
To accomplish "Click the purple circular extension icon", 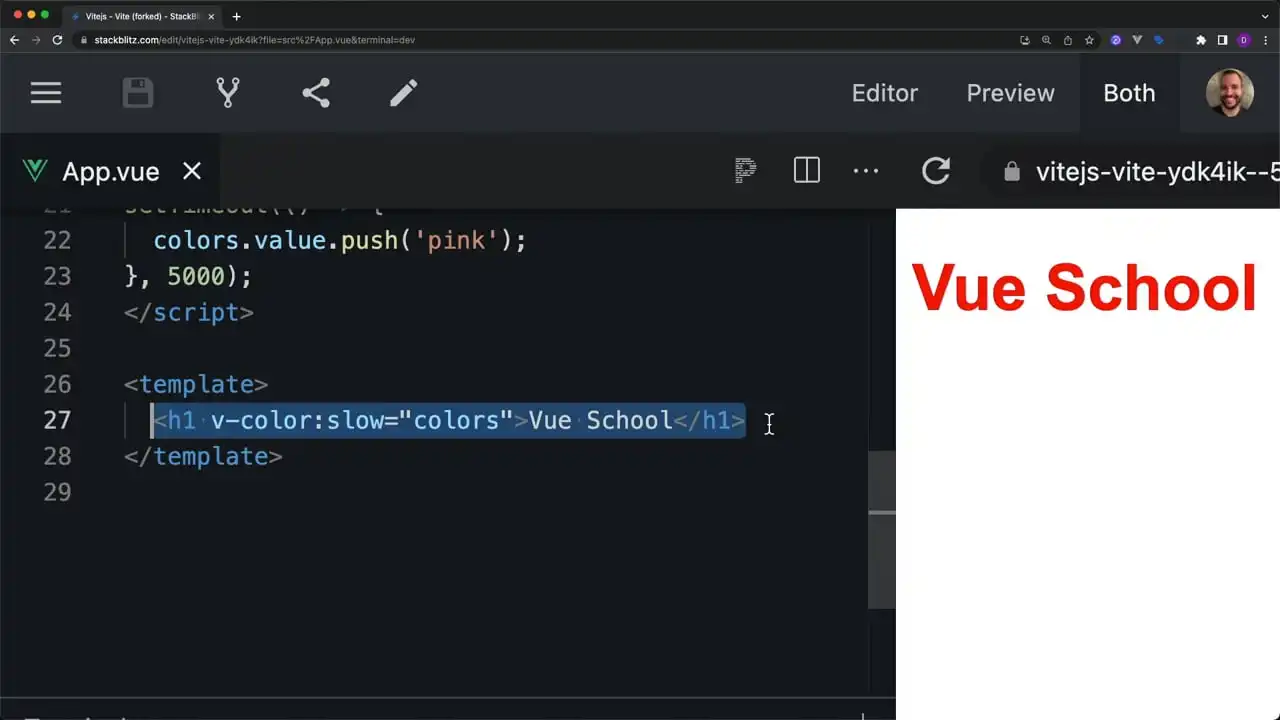I will pos(1116,40).
